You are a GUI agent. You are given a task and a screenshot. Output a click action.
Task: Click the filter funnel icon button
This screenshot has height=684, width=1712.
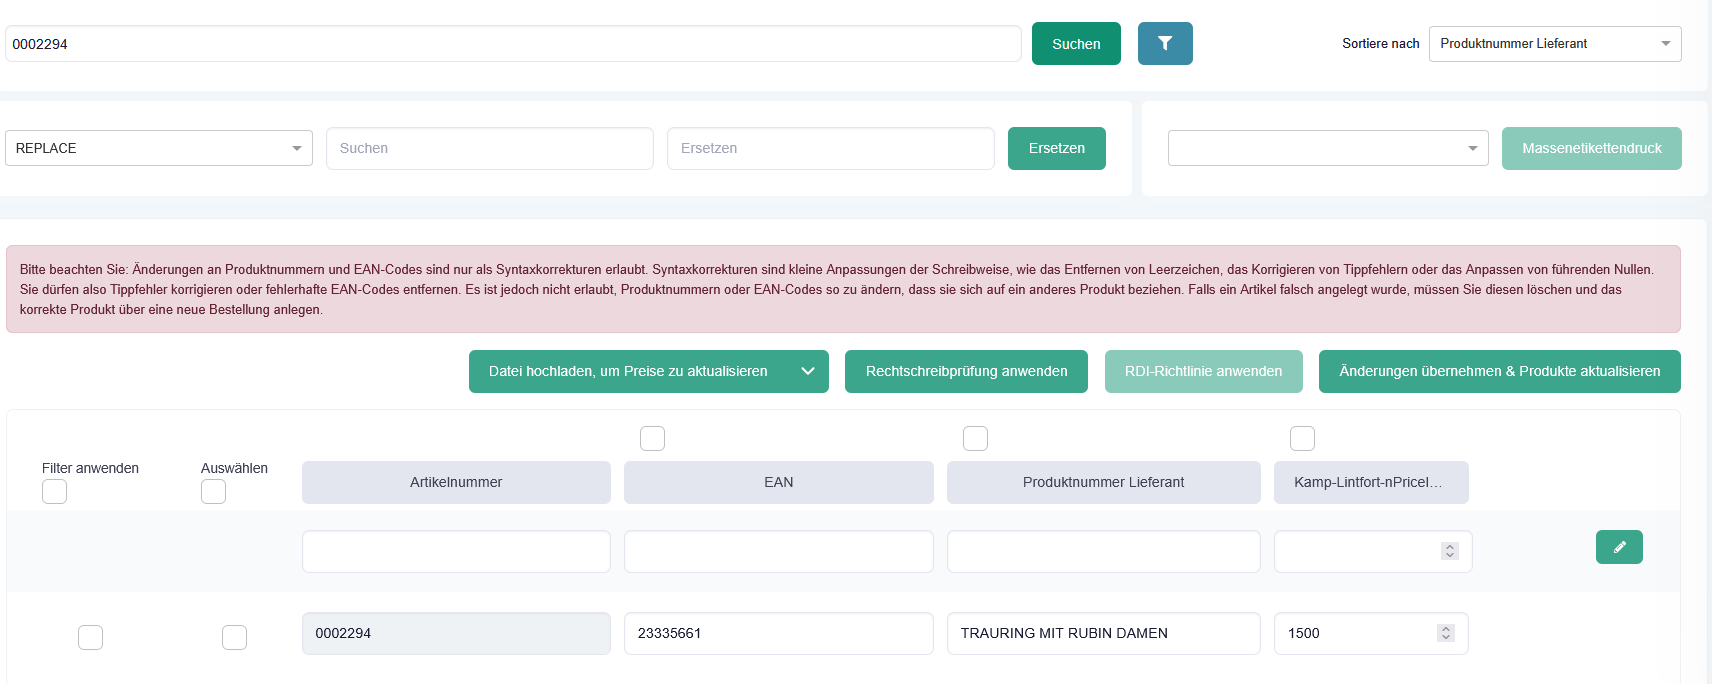(x=1164, y=44)
